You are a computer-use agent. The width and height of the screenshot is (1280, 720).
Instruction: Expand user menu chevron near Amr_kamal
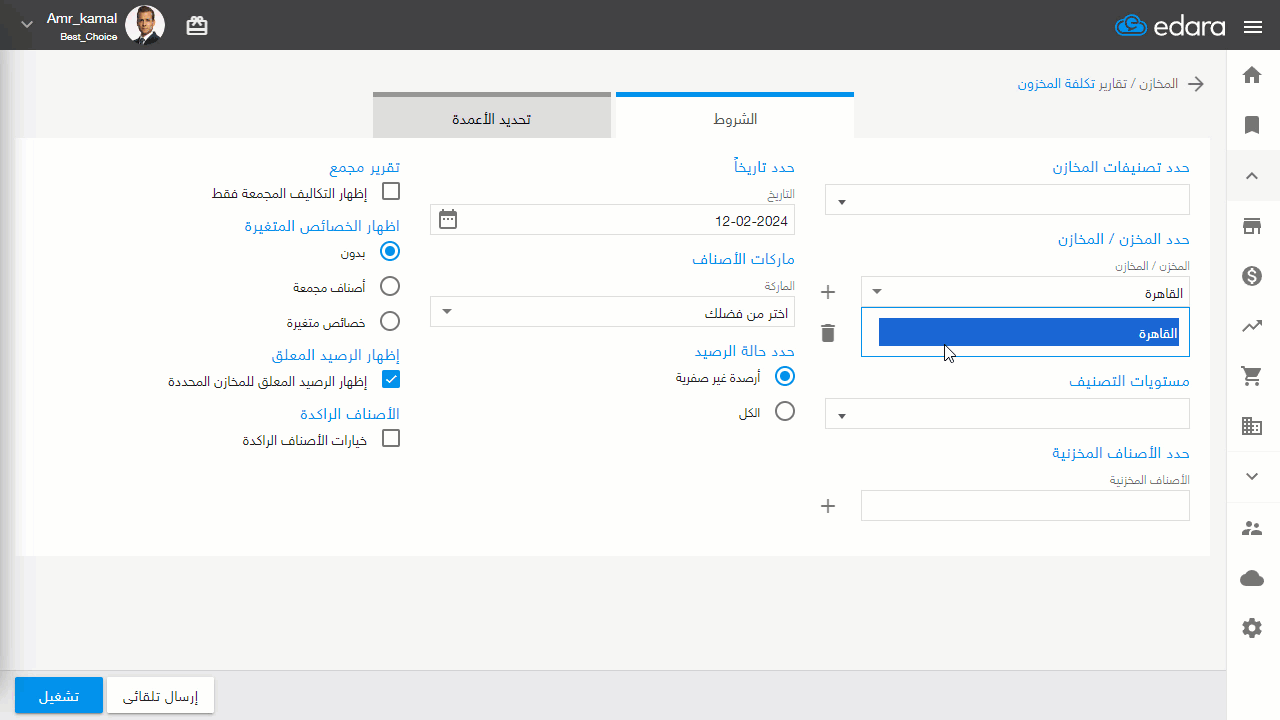pos(27,25)
